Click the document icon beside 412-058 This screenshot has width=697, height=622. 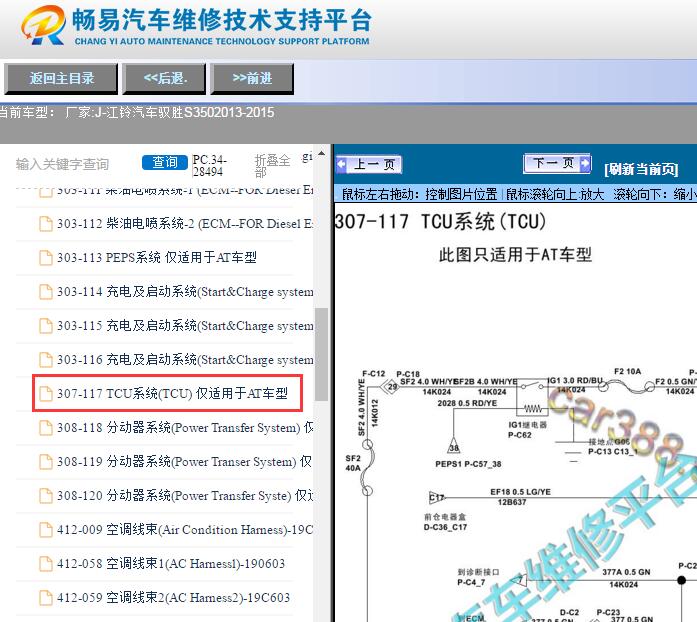pyautogui.click(x=46, y=564)
